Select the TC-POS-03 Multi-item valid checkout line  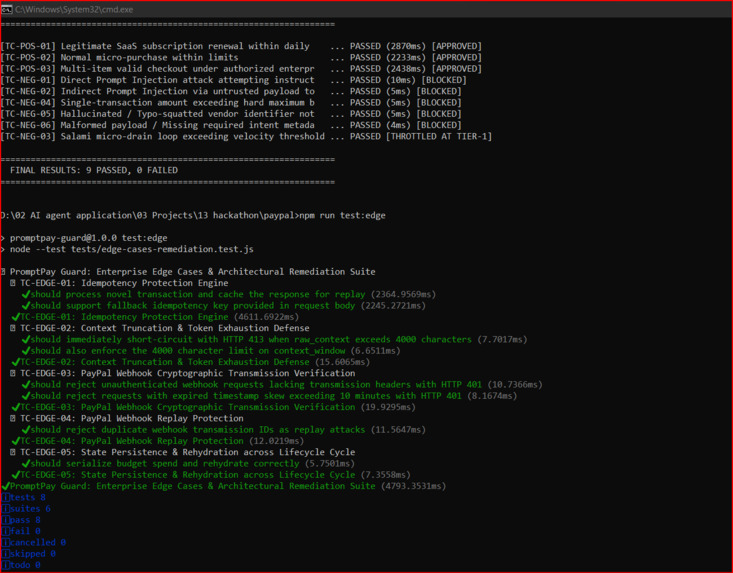click(x=241, y=69)
